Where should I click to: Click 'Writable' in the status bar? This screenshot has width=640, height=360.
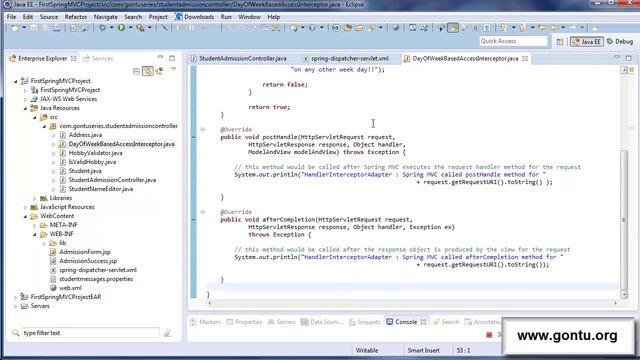(367, 350)
